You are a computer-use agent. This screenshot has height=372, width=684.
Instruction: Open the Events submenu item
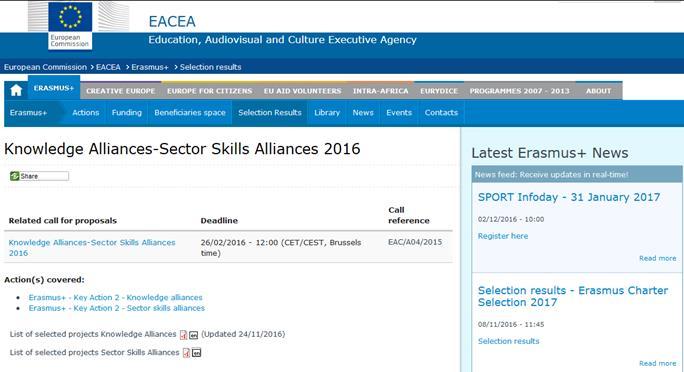[x=399, y=113]
